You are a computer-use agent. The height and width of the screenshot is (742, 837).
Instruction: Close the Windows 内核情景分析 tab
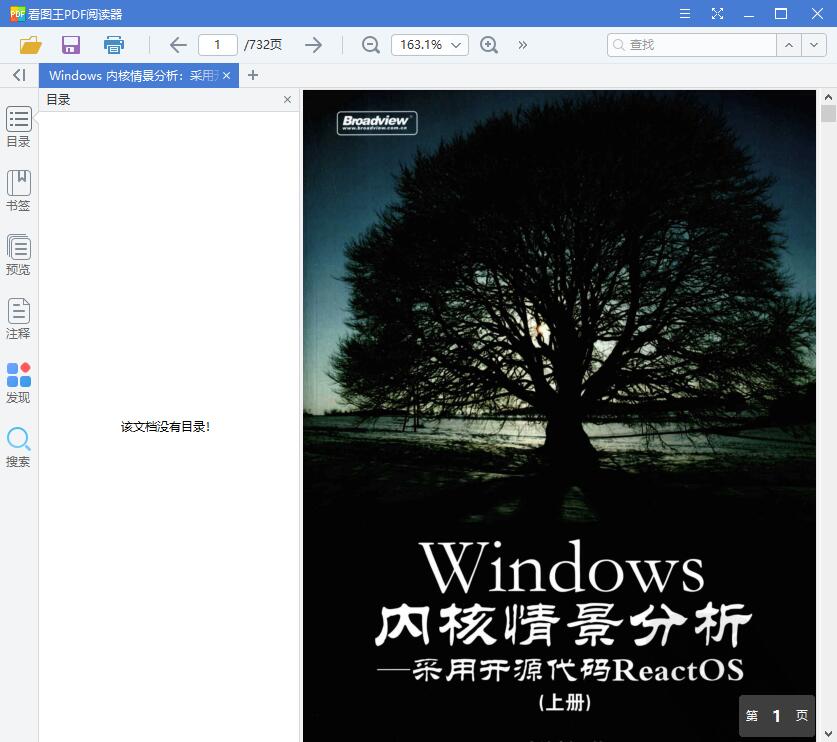pos(227,76)
